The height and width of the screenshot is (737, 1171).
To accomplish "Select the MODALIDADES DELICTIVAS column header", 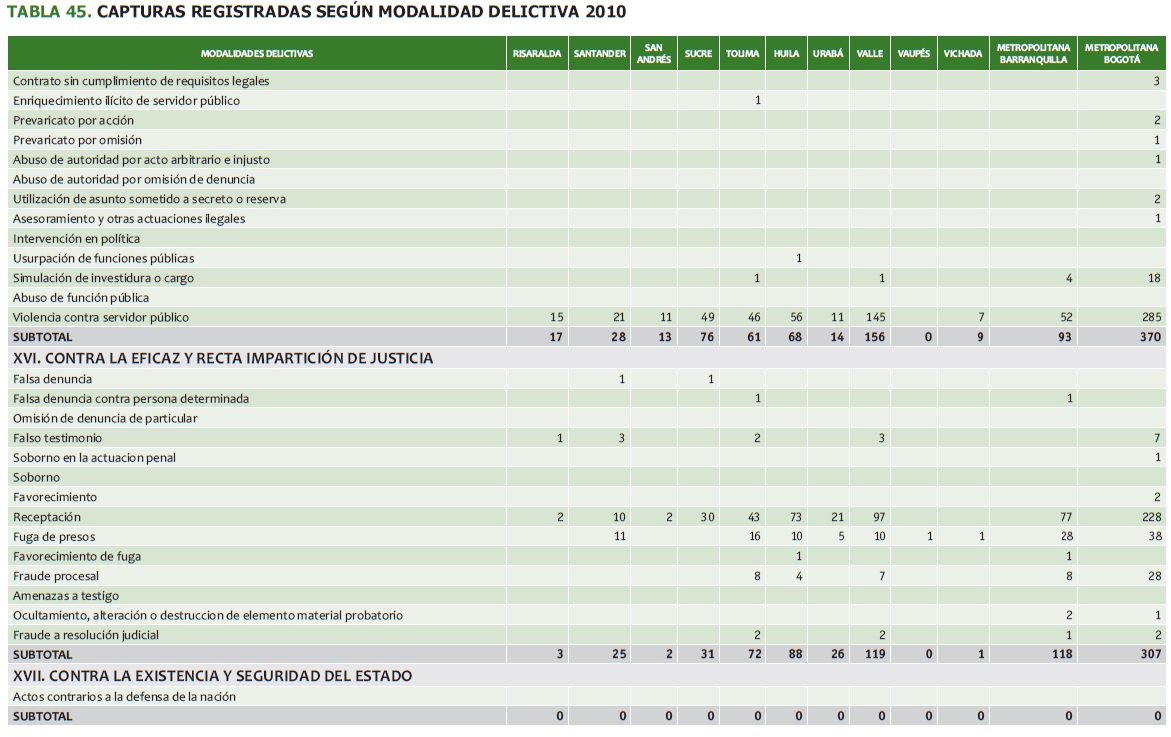I will coord(257,54).
